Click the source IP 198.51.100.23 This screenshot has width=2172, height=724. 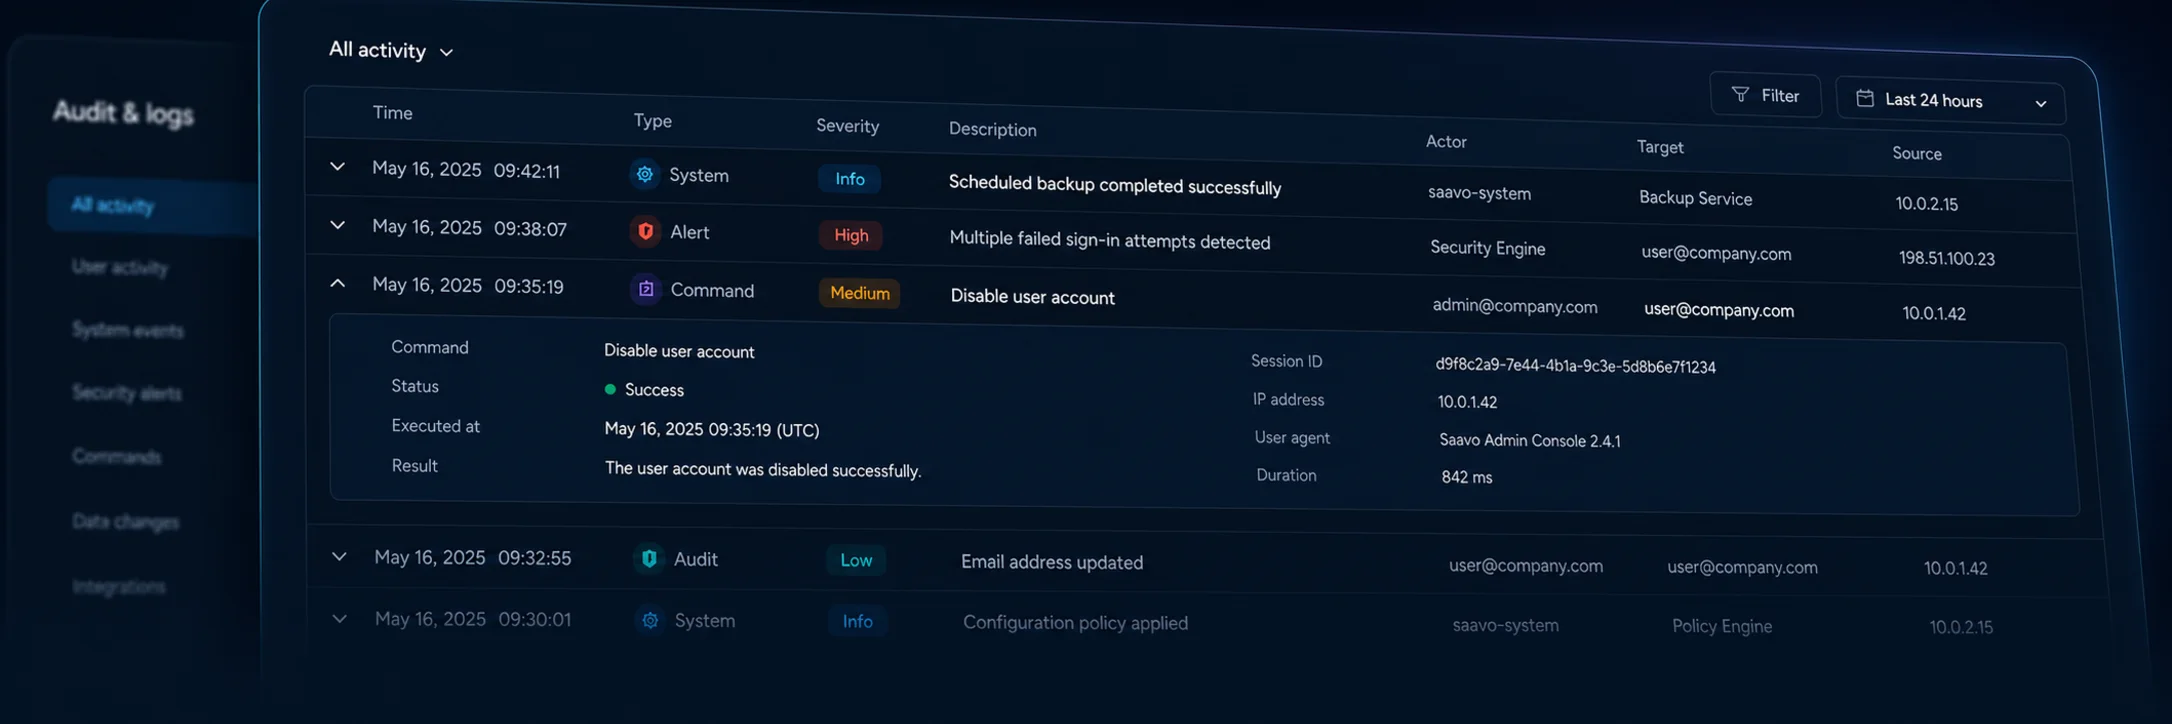click(x=1947, y=259)
